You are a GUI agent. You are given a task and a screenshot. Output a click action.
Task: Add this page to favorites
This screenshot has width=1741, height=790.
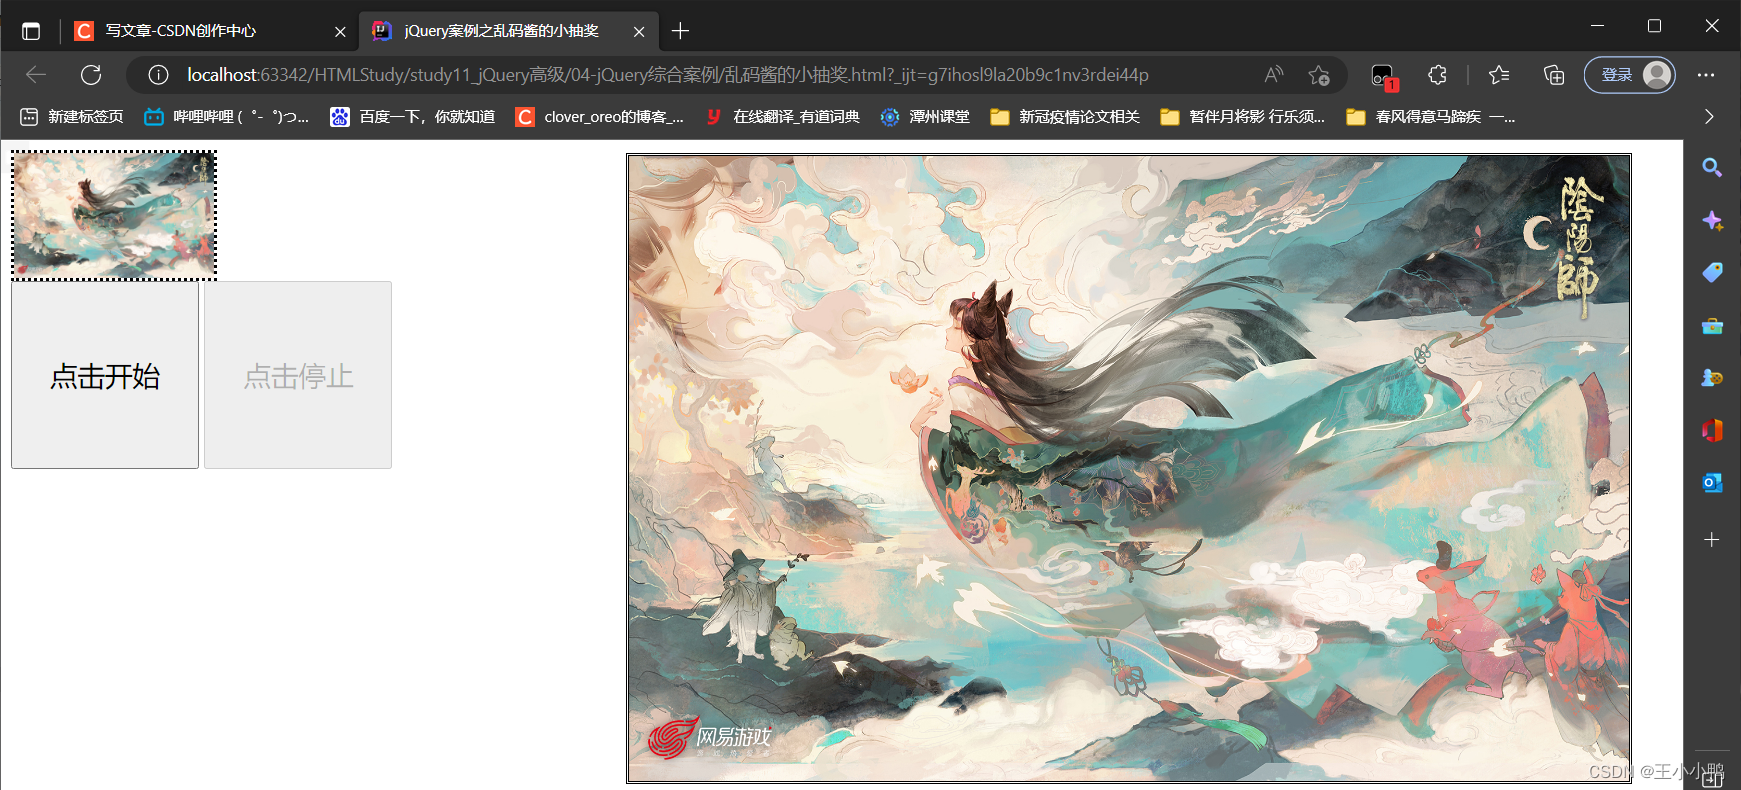pyautogui.click(x=1319, y=75)
